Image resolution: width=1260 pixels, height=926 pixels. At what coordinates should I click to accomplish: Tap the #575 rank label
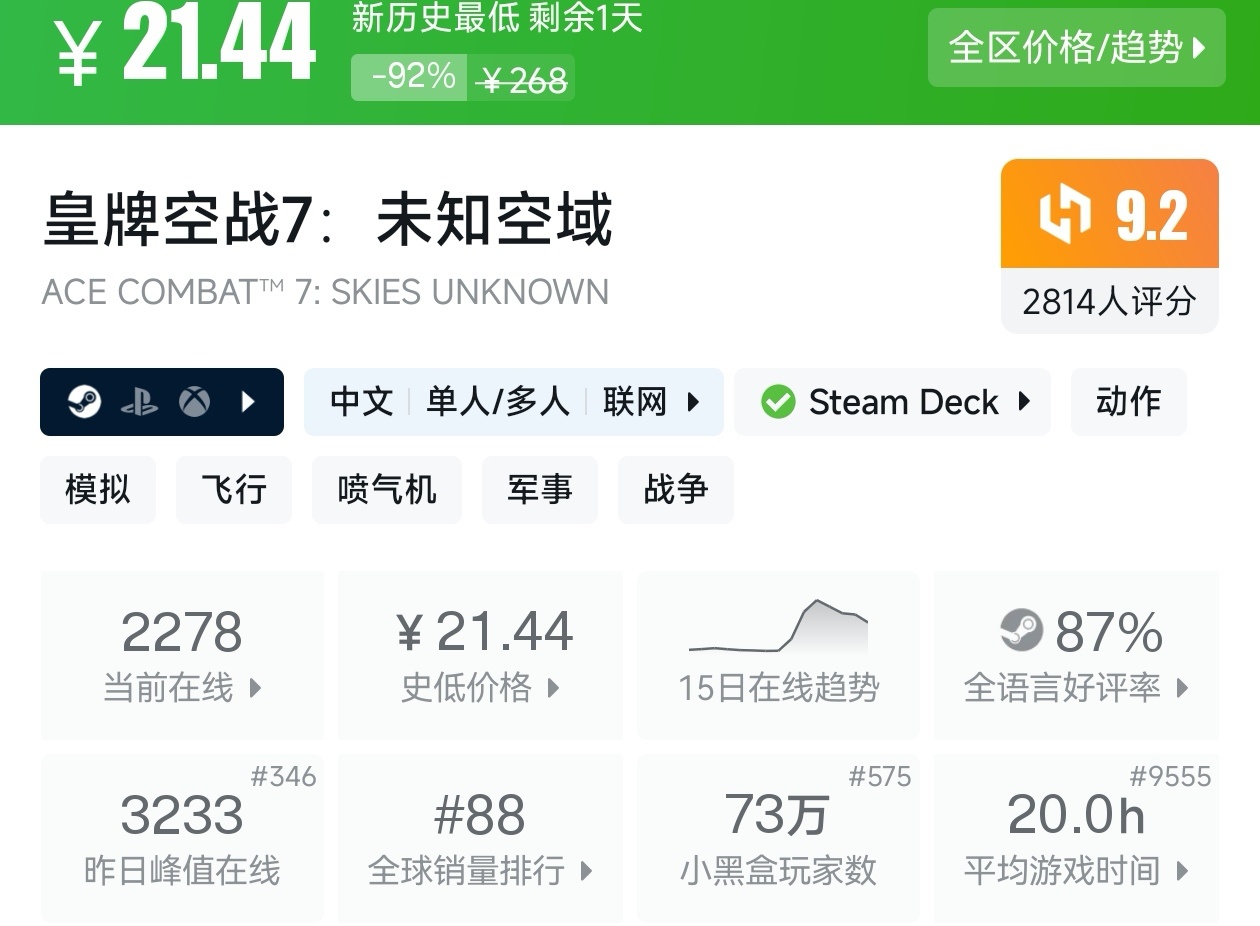tap(880, 777)
